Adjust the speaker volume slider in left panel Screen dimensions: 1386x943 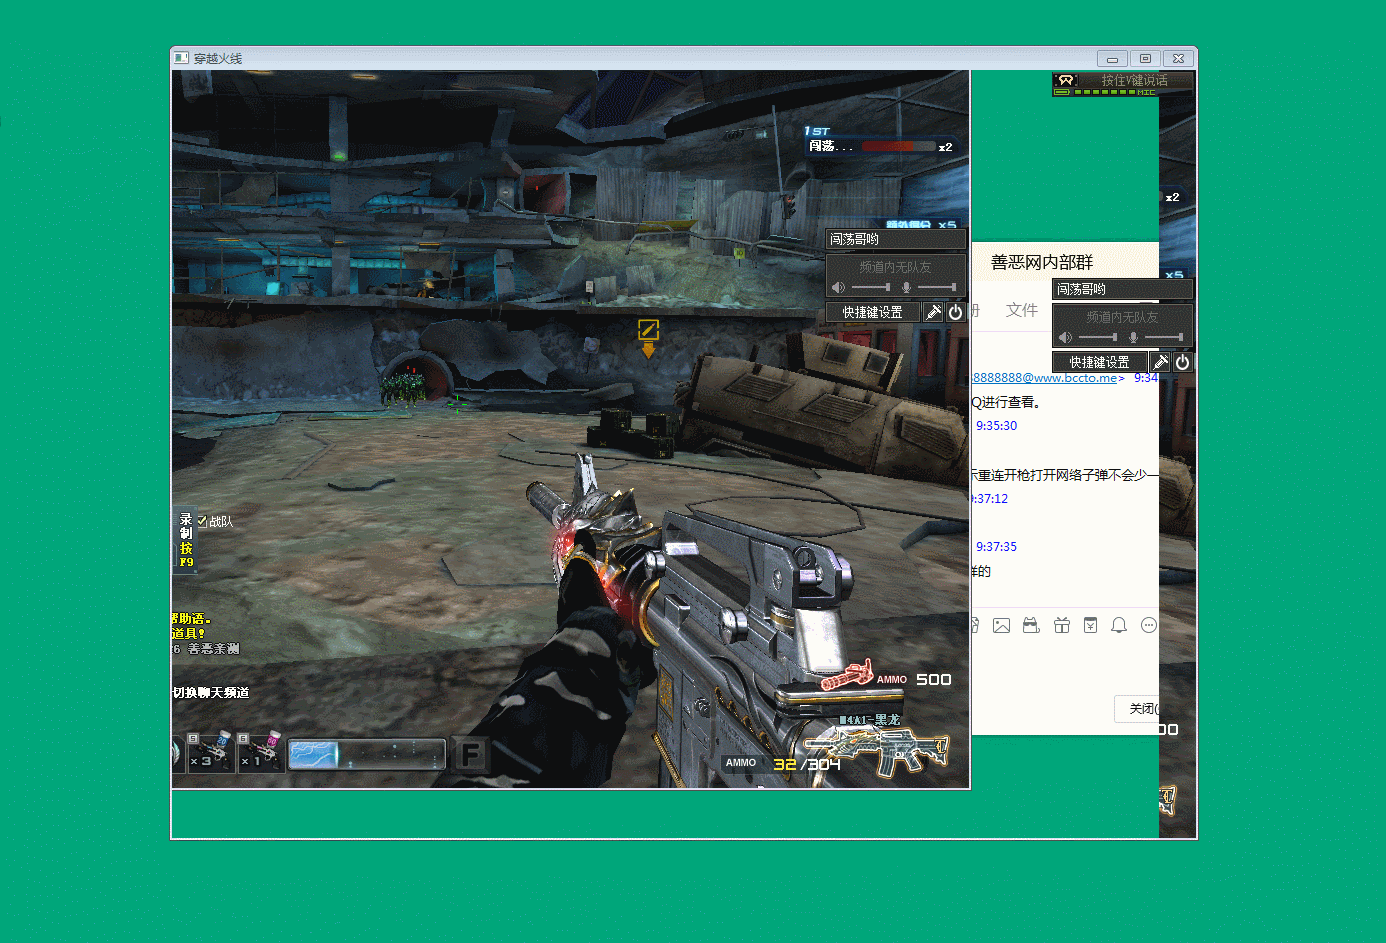coord(870,288)
